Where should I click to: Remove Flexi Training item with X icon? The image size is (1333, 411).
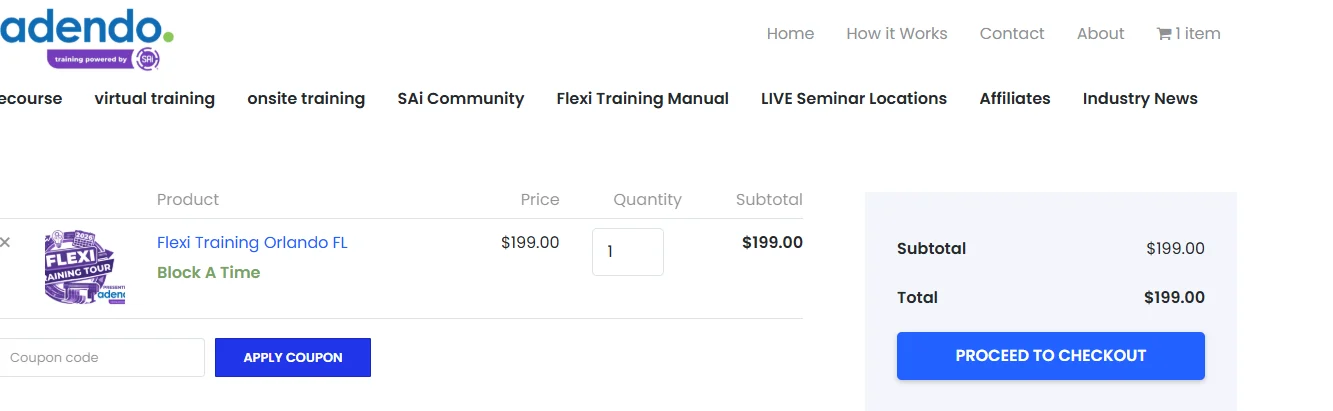click(5, 242)
